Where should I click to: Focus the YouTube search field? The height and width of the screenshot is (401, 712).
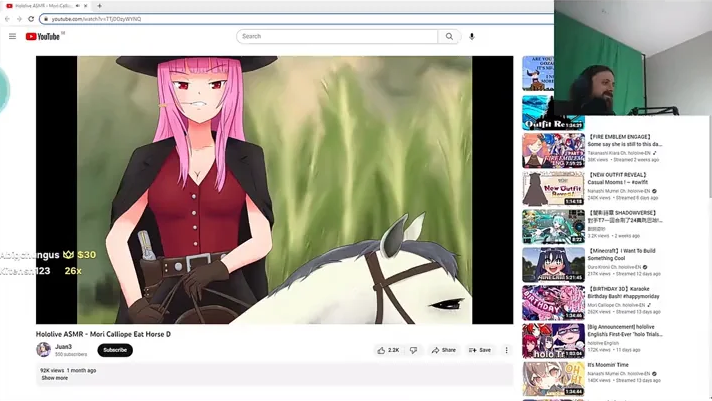coord(337,36)
